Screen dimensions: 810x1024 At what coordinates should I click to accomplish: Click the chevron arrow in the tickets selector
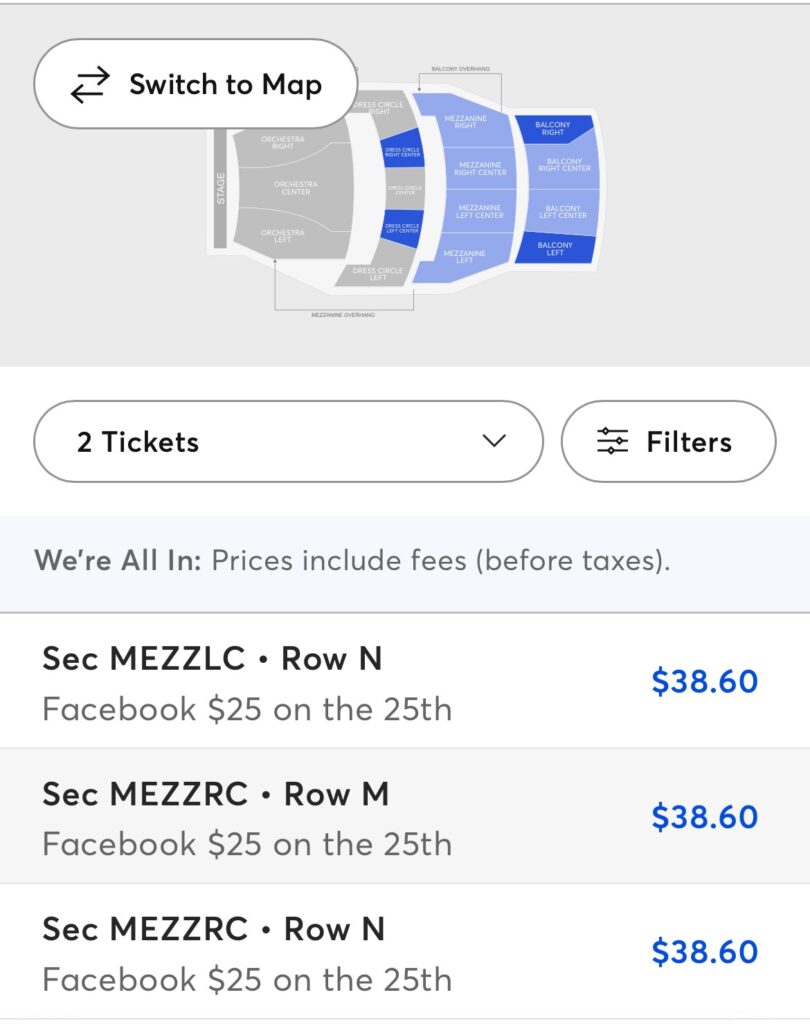coord(494,441)
